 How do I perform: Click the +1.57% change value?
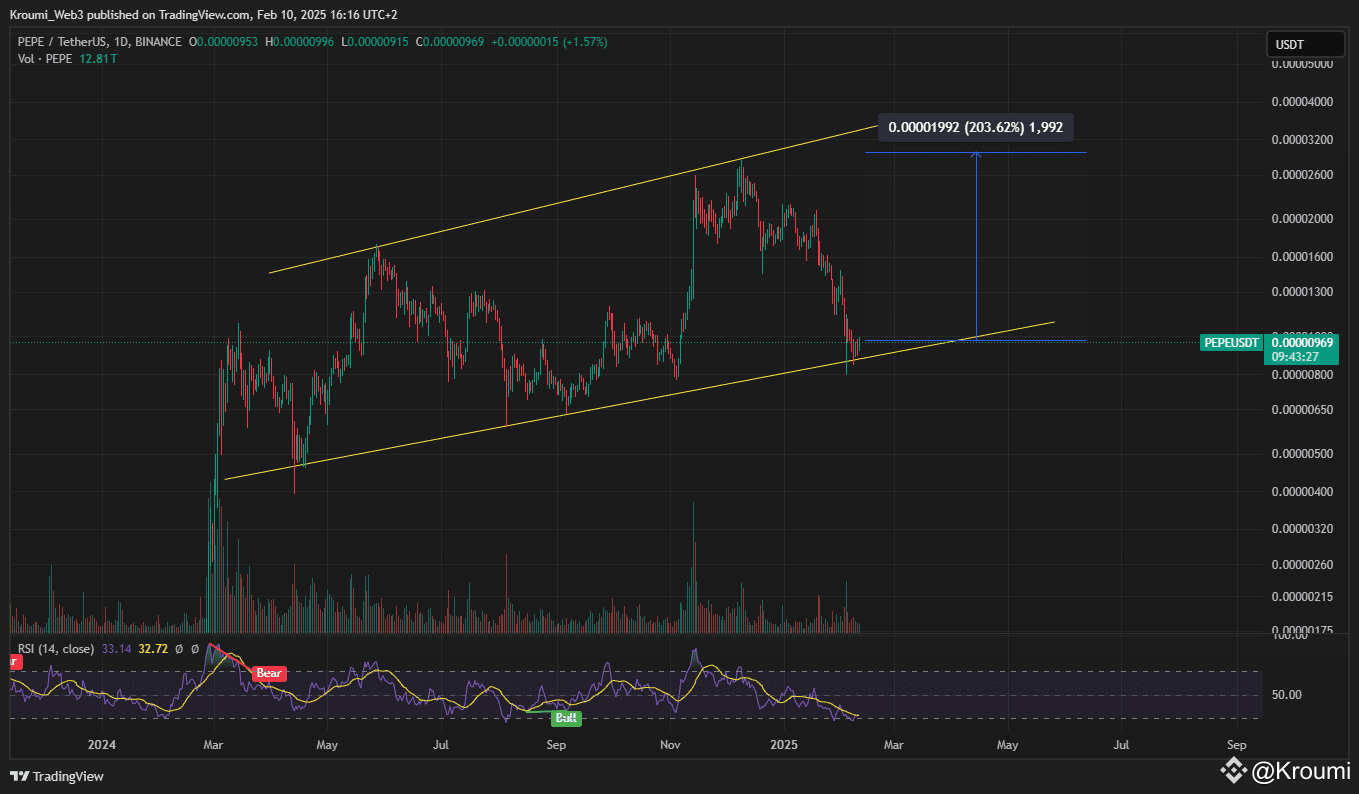pyautogui.click(x=583, y=42)
